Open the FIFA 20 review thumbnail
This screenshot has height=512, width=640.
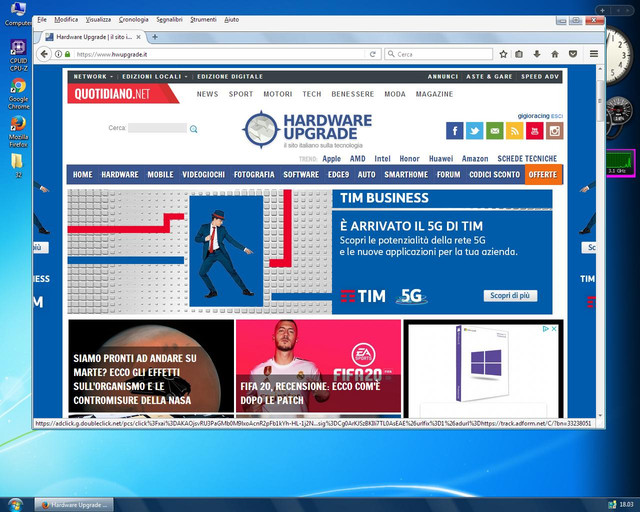[x=318, y=366]
